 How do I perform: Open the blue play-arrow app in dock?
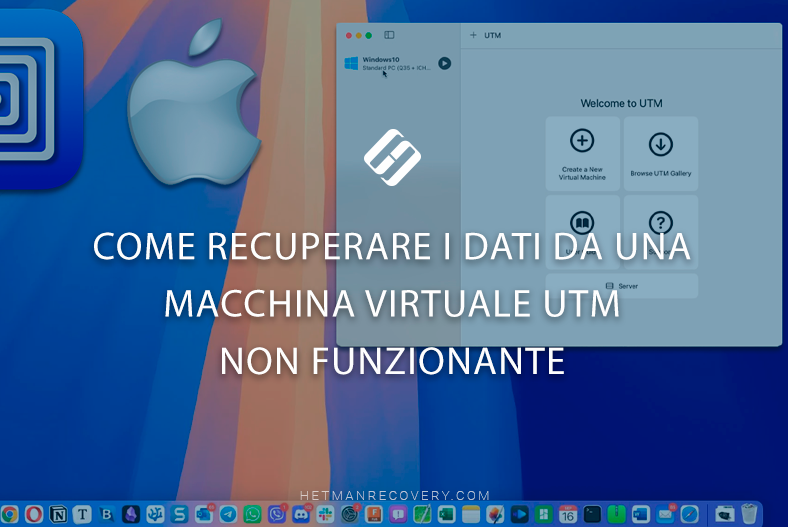[x=519, y=514]
